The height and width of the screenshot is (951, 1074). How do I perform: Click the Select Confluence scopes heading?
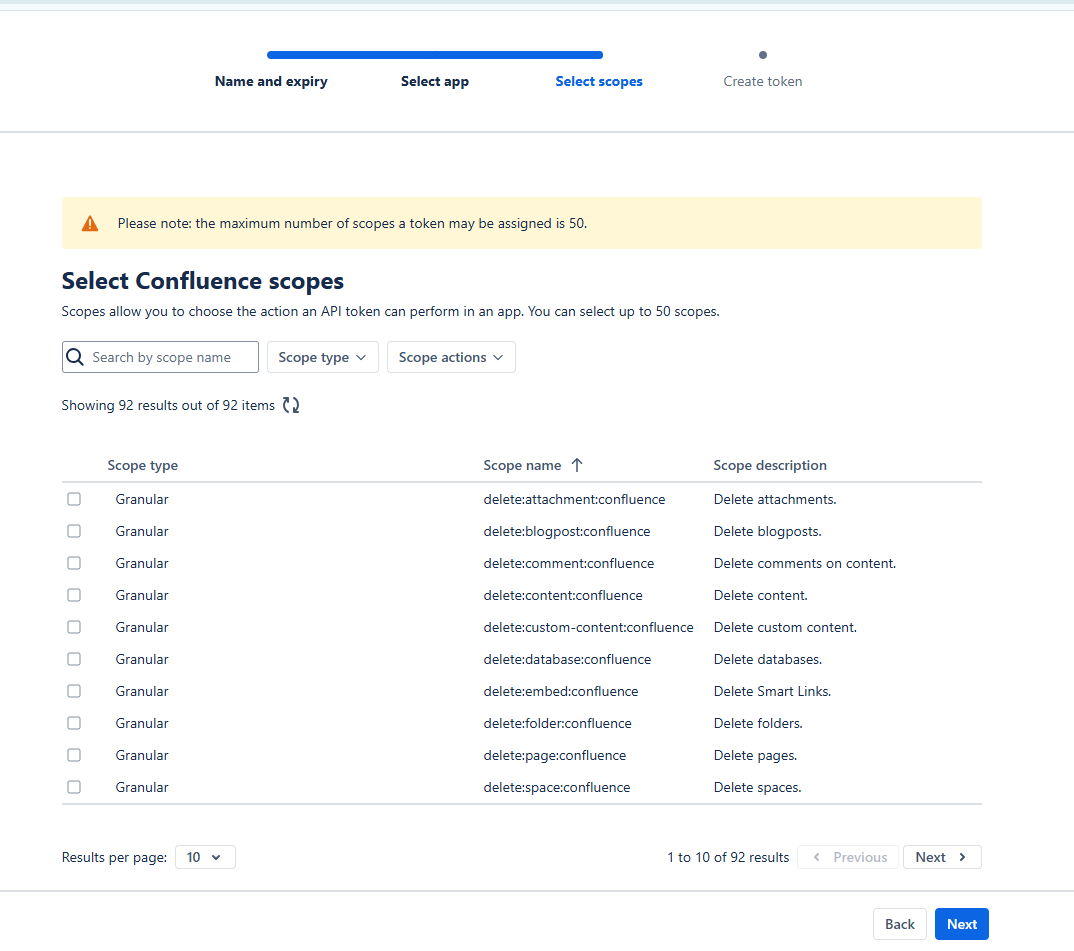[x=203, y=281]
